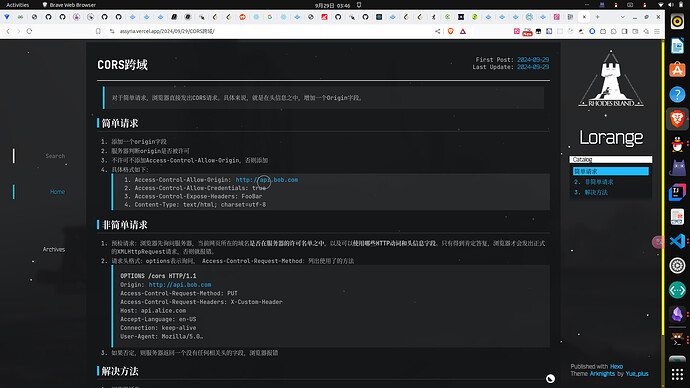Follow the Hexo link in footer
690x388 pixels.
[616, 366]
